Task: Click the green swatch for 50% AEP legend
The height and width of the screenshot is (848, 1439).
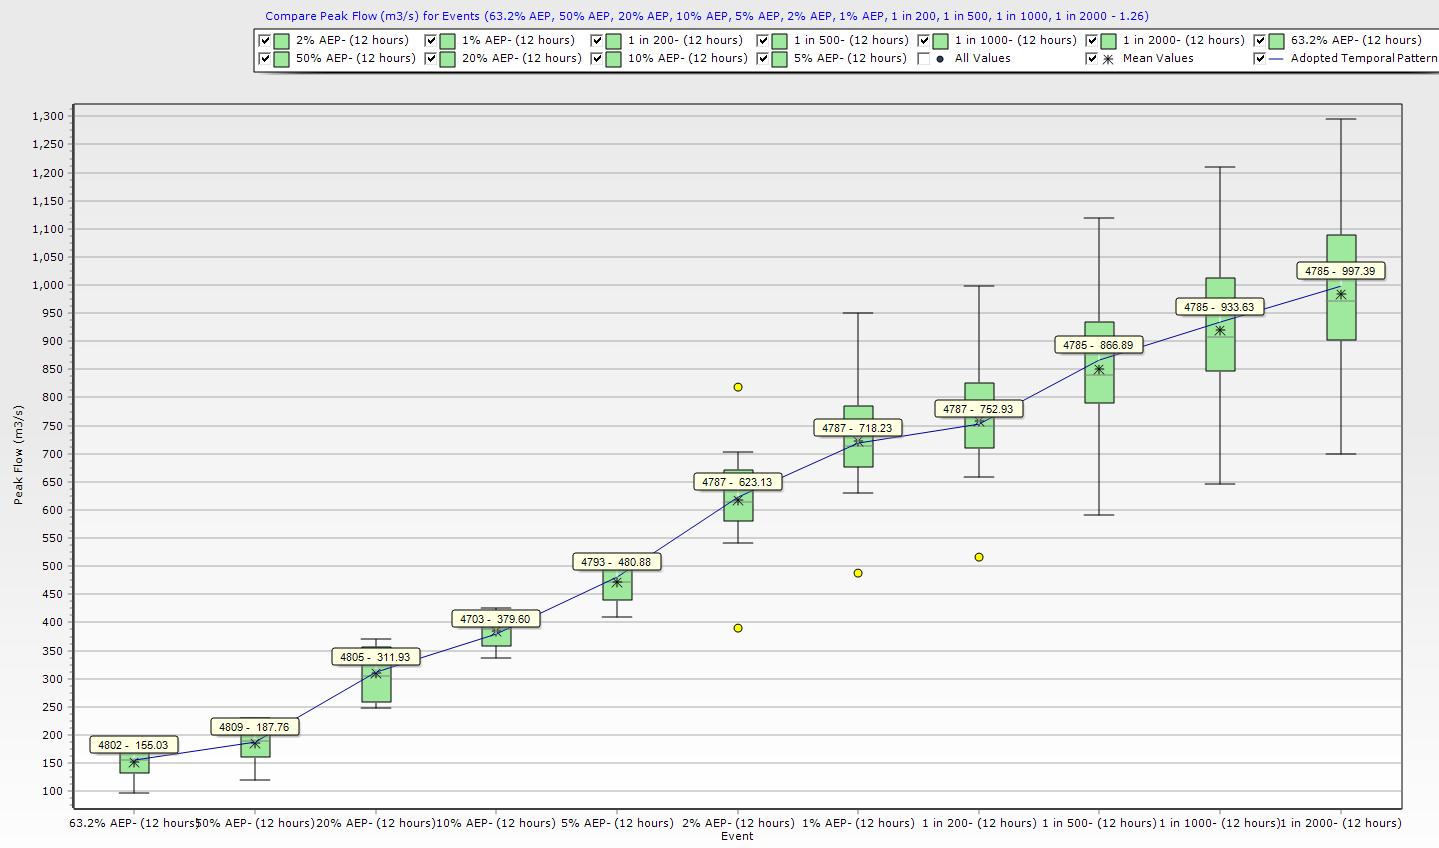Action: 282,59
